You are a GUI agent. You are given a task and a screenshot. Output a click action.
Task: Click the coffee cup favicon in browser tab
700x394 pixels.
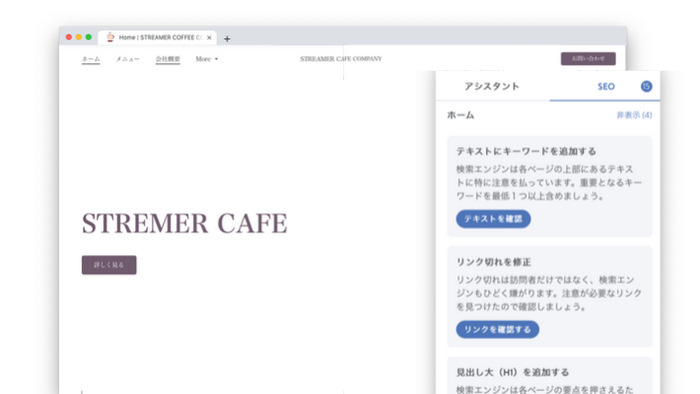point(110,37)
